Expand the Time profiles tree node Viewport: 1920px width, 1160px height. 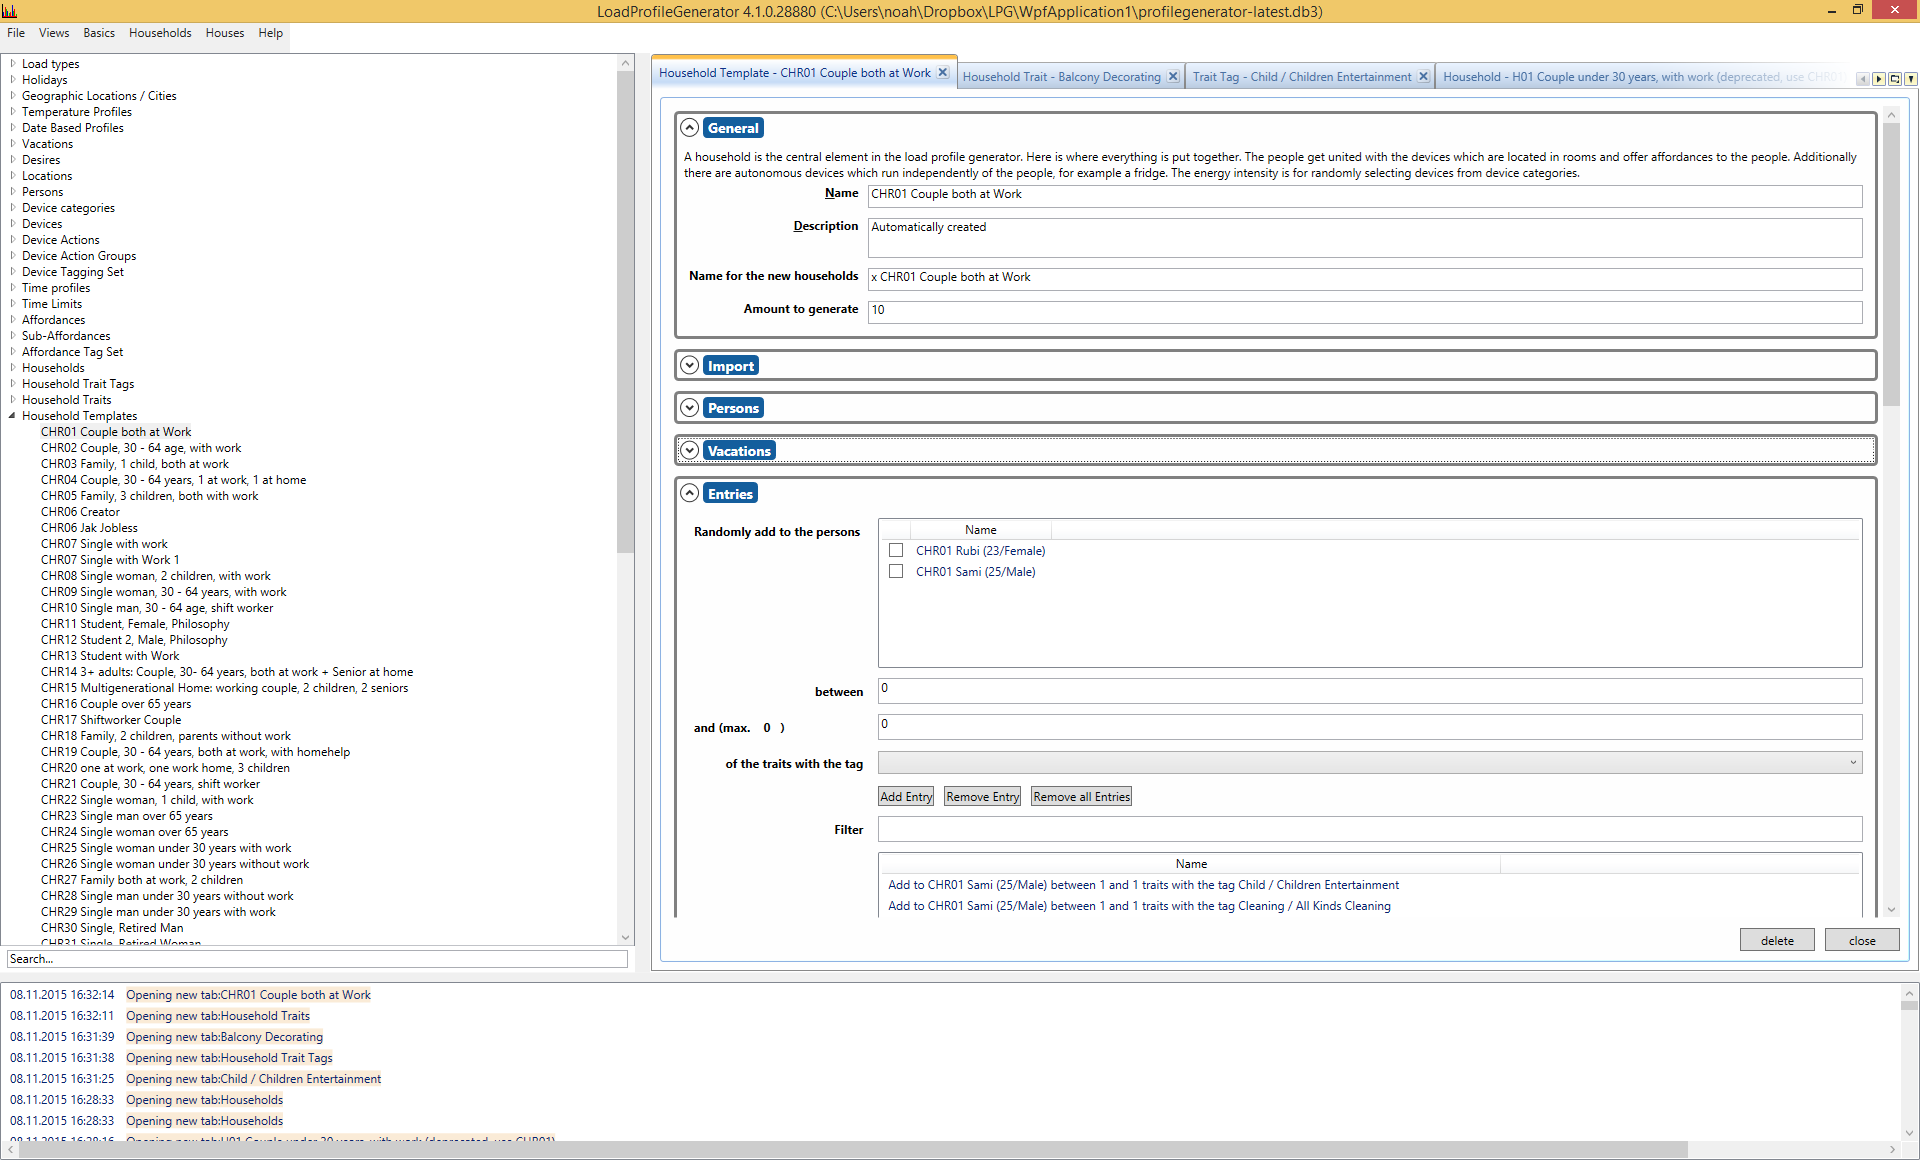click(x=12, y=288)
